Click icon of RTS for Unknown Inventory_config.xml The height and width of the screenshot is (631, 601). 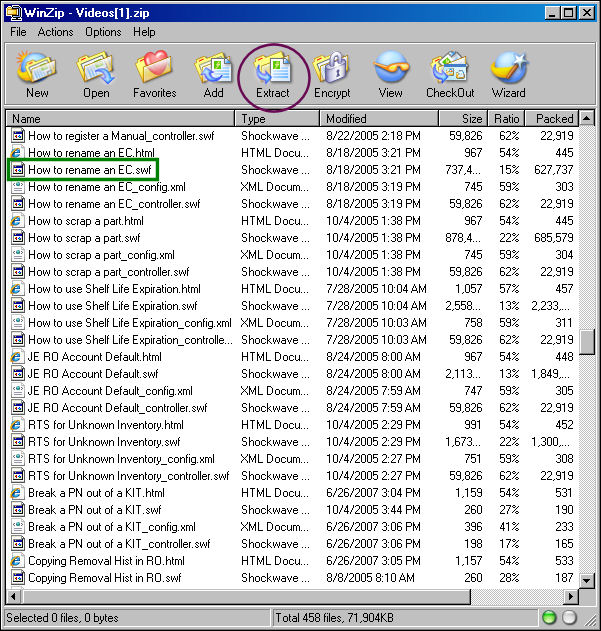click(17, 459)
